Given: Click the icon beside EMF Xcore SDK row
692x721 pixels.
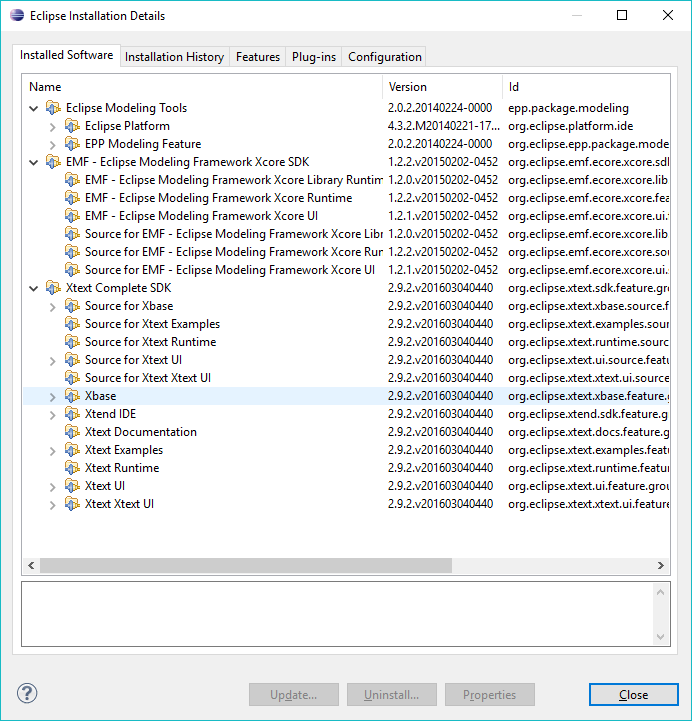Looking at the screenshot, I should tap(53, 162).
